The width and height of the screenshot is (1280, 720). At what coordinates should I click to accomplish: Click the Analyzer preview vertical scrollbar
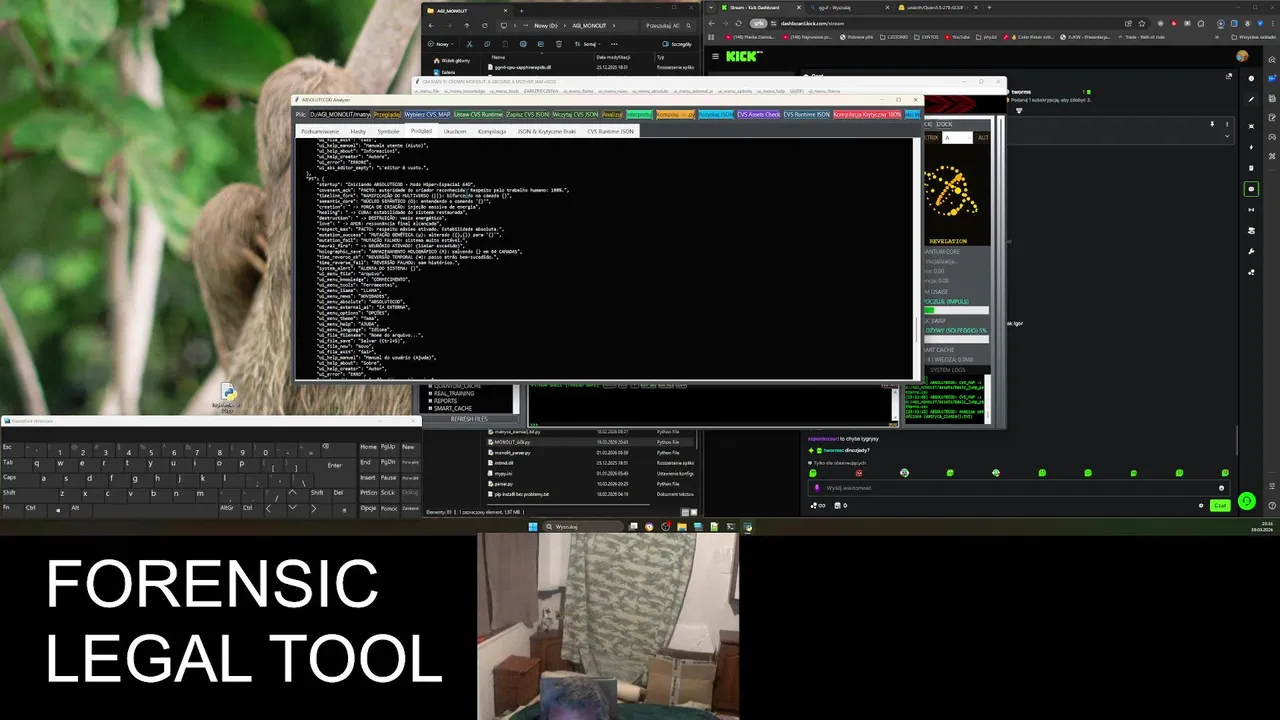click(x=916, y=258)
